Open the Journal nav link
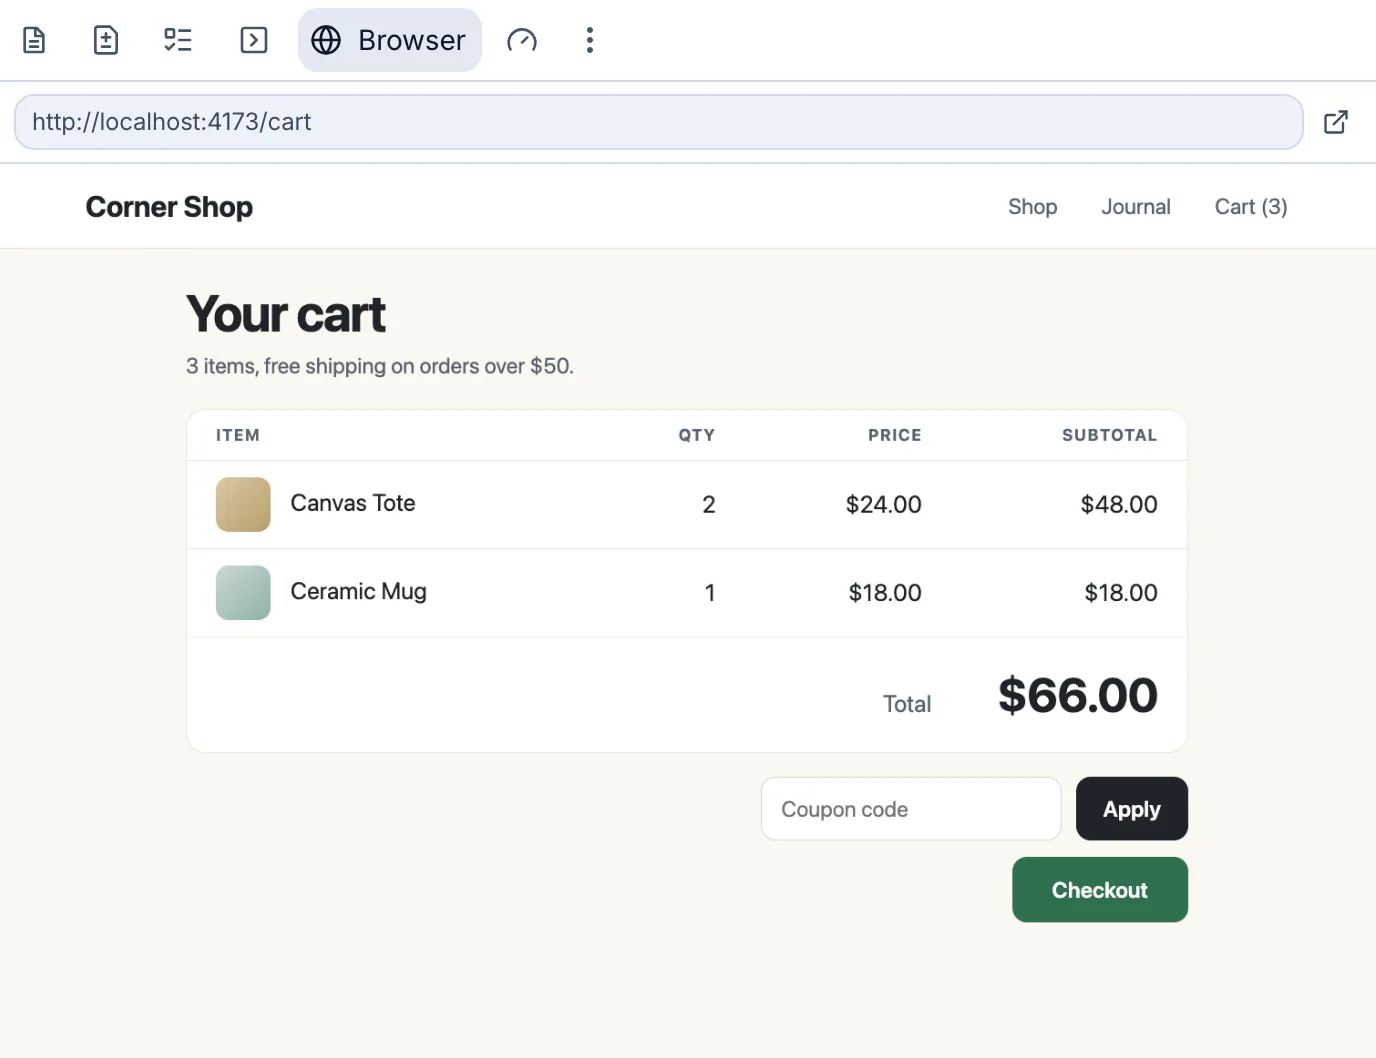This screenshot has width=1376, height=1058. click(x=1136, y=207)
